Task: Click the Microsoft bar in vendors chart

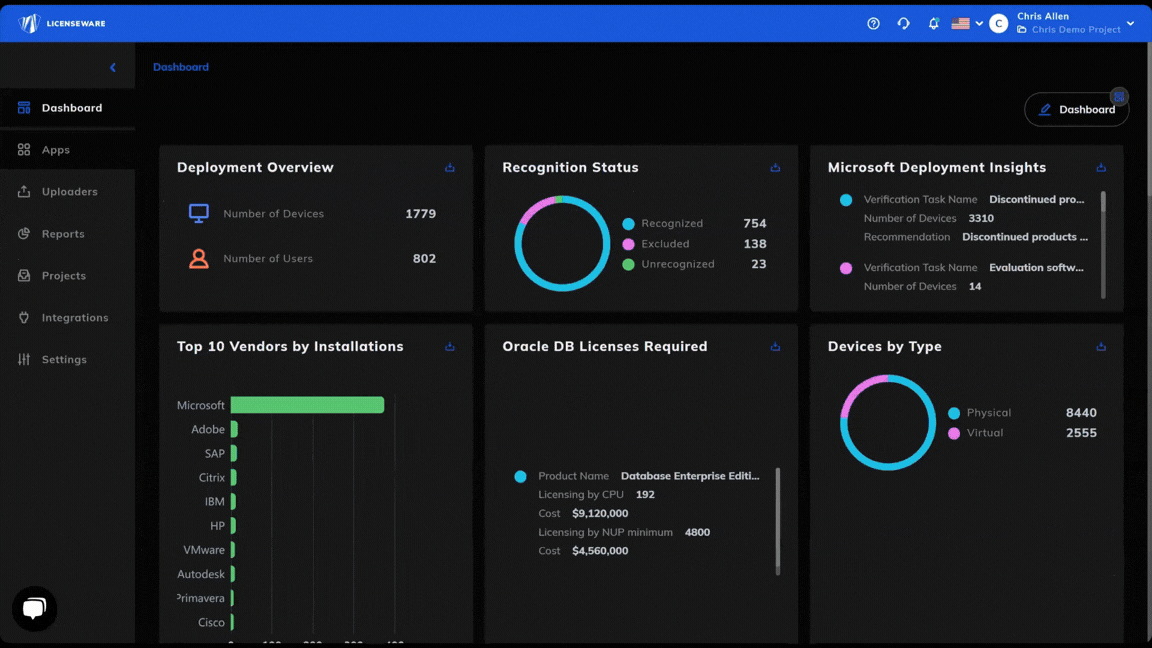Action: [307, 405]
